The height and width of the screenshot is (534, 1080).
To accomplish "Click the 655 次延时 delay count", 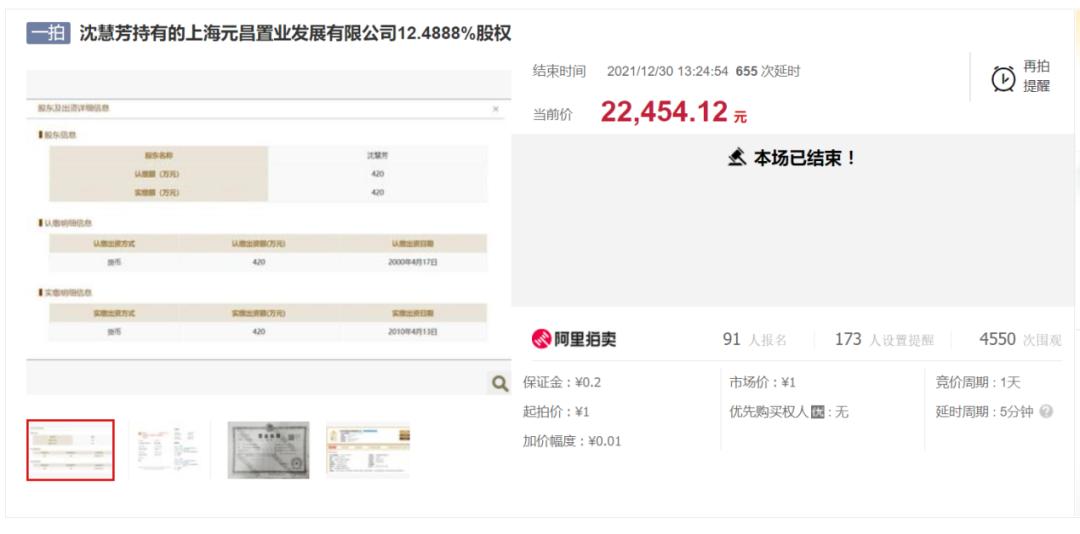I will (768, 71).
